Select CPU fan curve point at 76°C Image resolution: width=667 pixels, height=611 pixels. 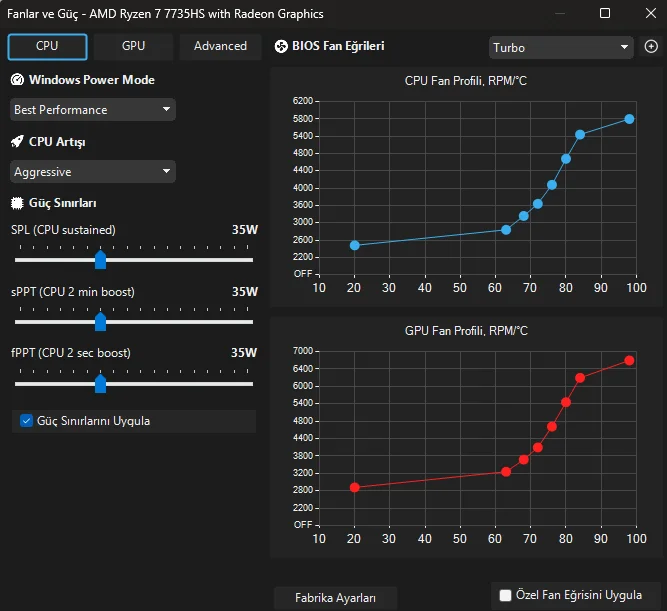[x=552, y=185]
